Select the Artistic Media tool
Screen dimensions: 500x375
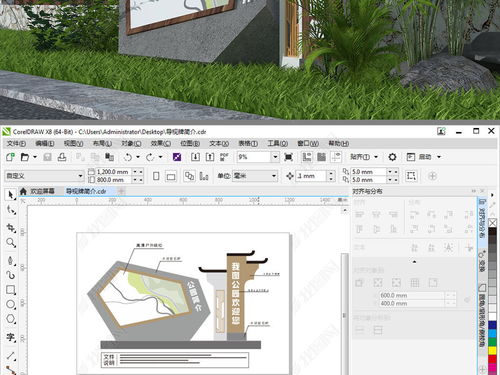[11, 275]
